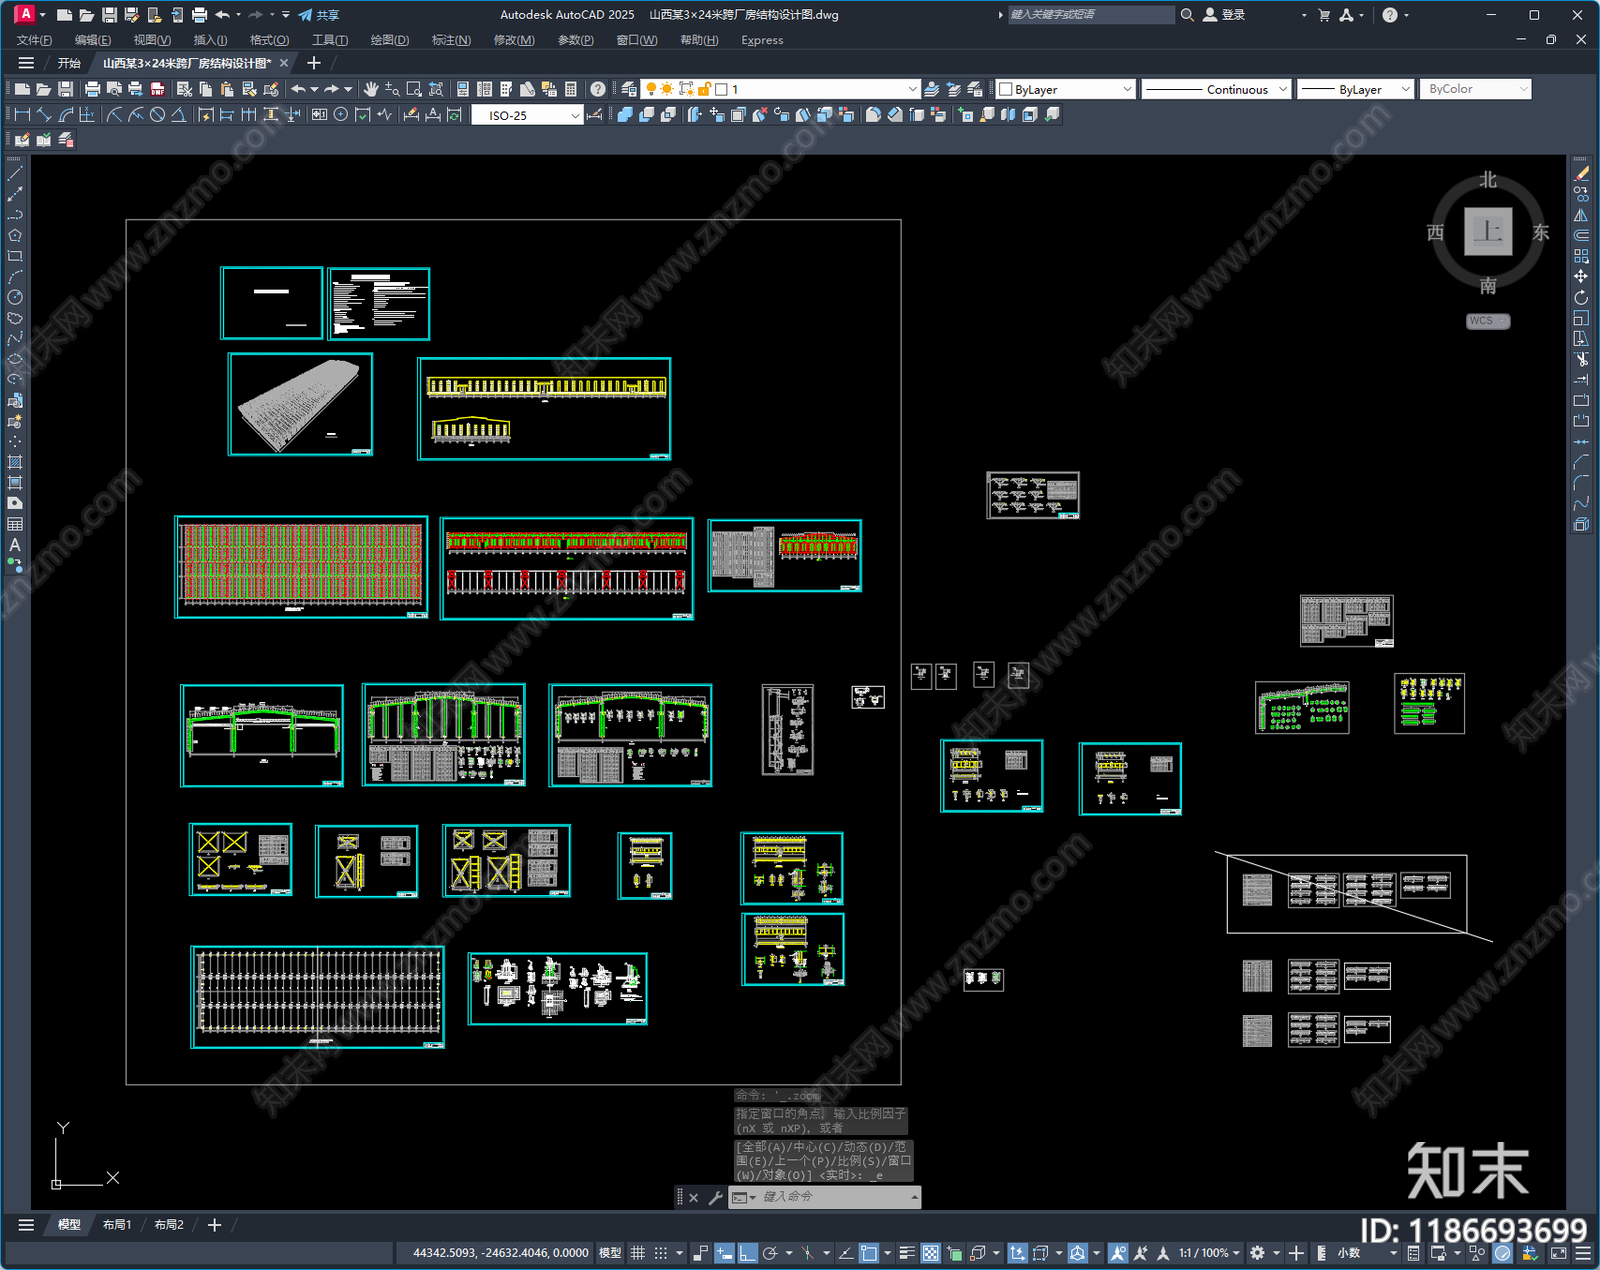
Task: Open the 文件(F) menu
Action: pos(34,40)
